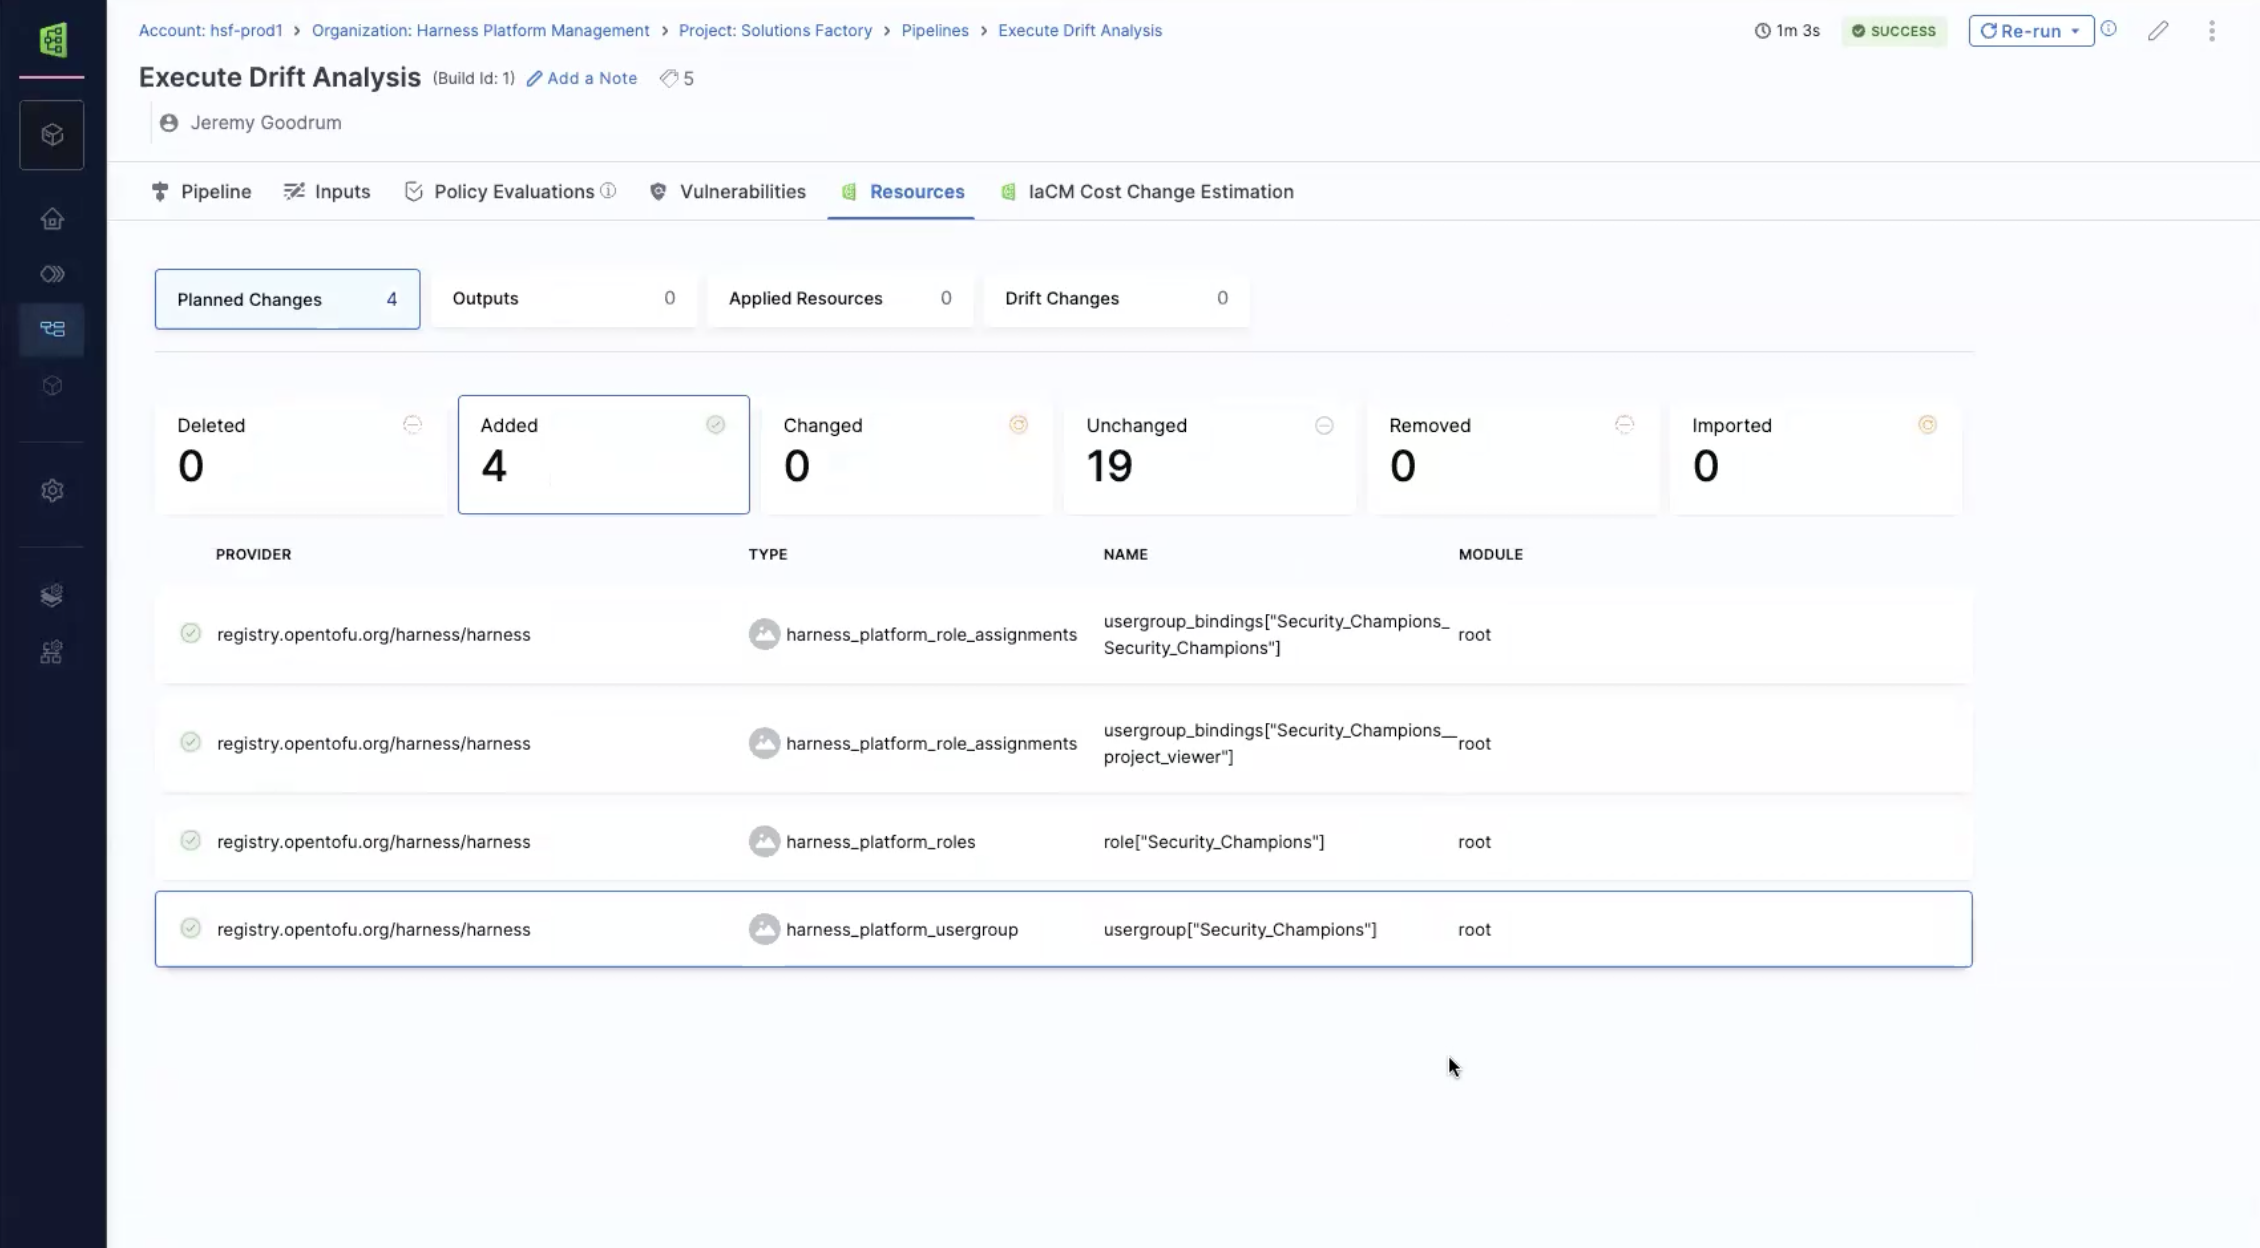Open the three-dot more options menu
The width and height of the screenshot is (2260, 1248).
(x=2211, y=31)
